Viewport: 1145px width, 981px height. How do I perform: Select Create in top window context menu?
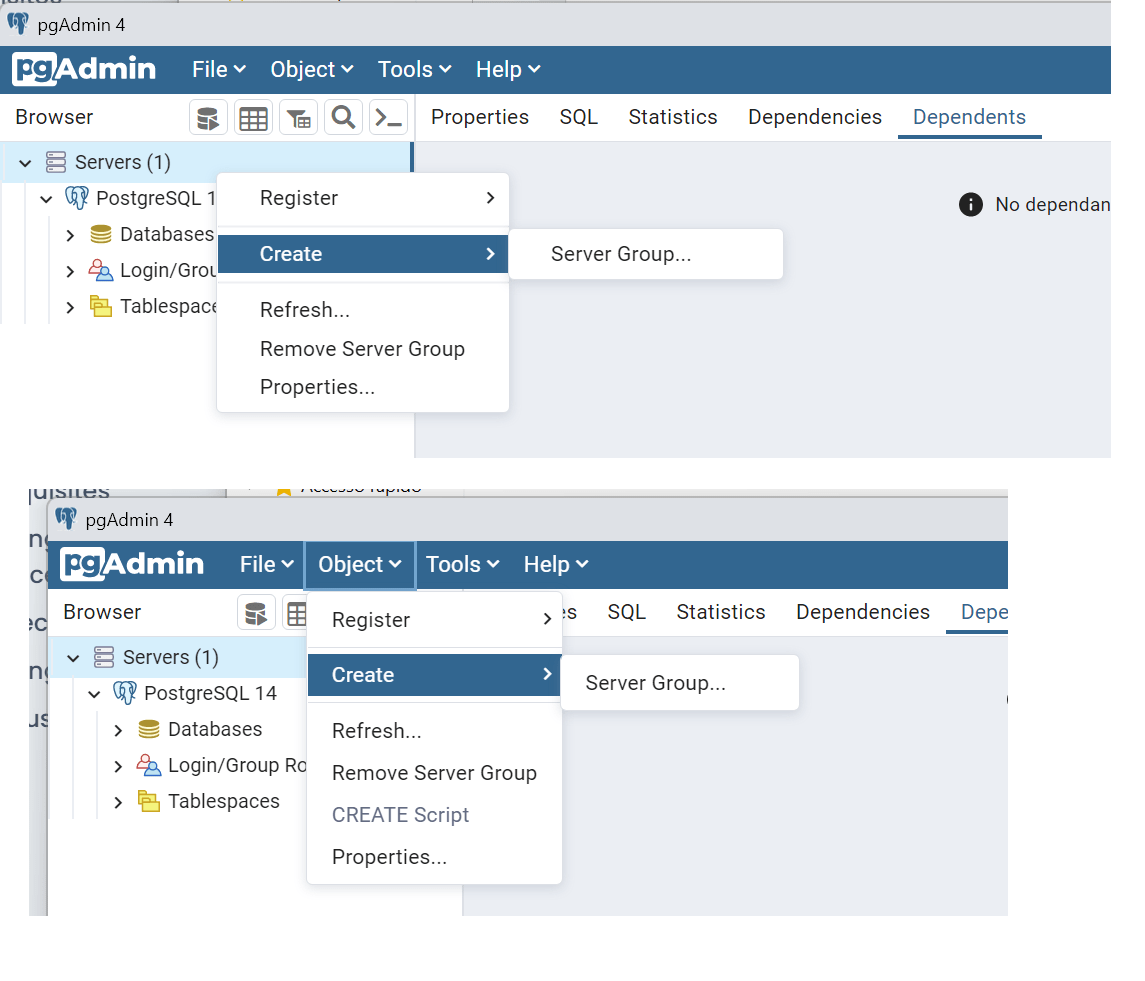(363, 253)
